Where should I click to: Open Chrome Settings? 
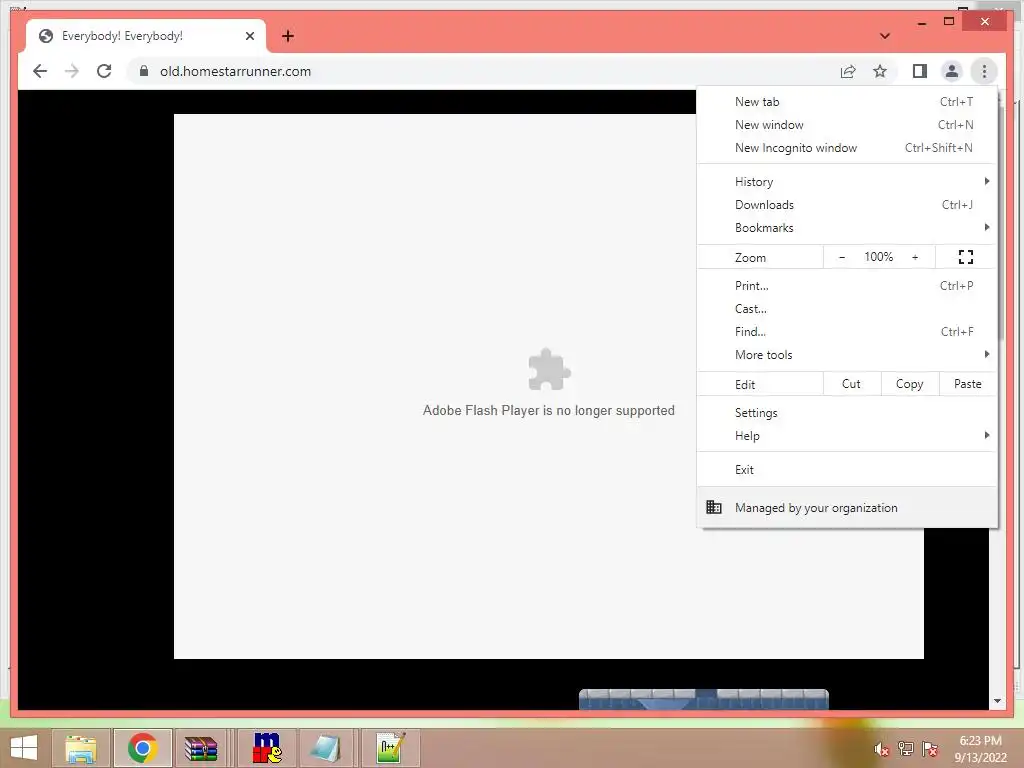tap(847, 413)
